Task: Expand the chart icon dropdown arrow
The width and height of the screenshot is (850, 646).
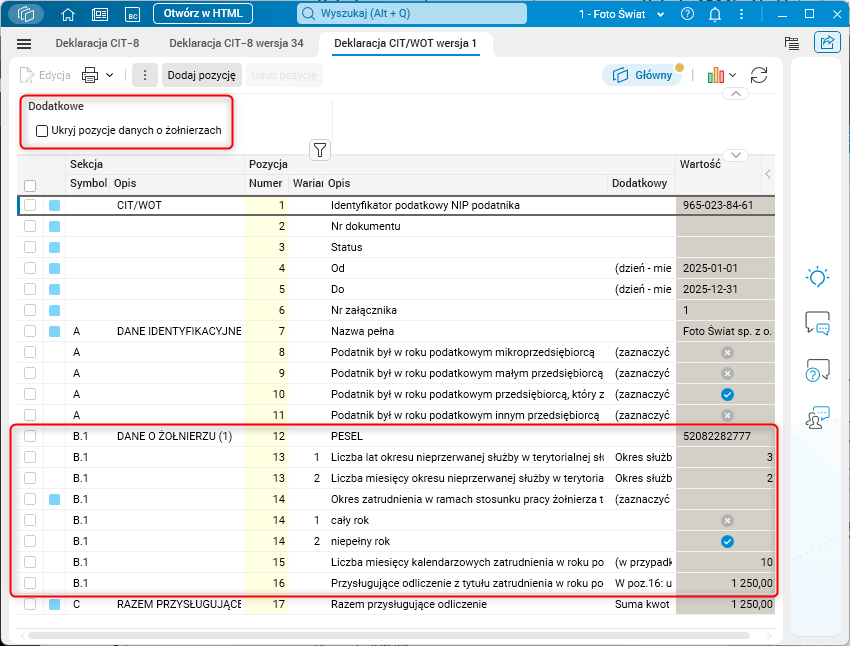Action: (x=732, y=75)
